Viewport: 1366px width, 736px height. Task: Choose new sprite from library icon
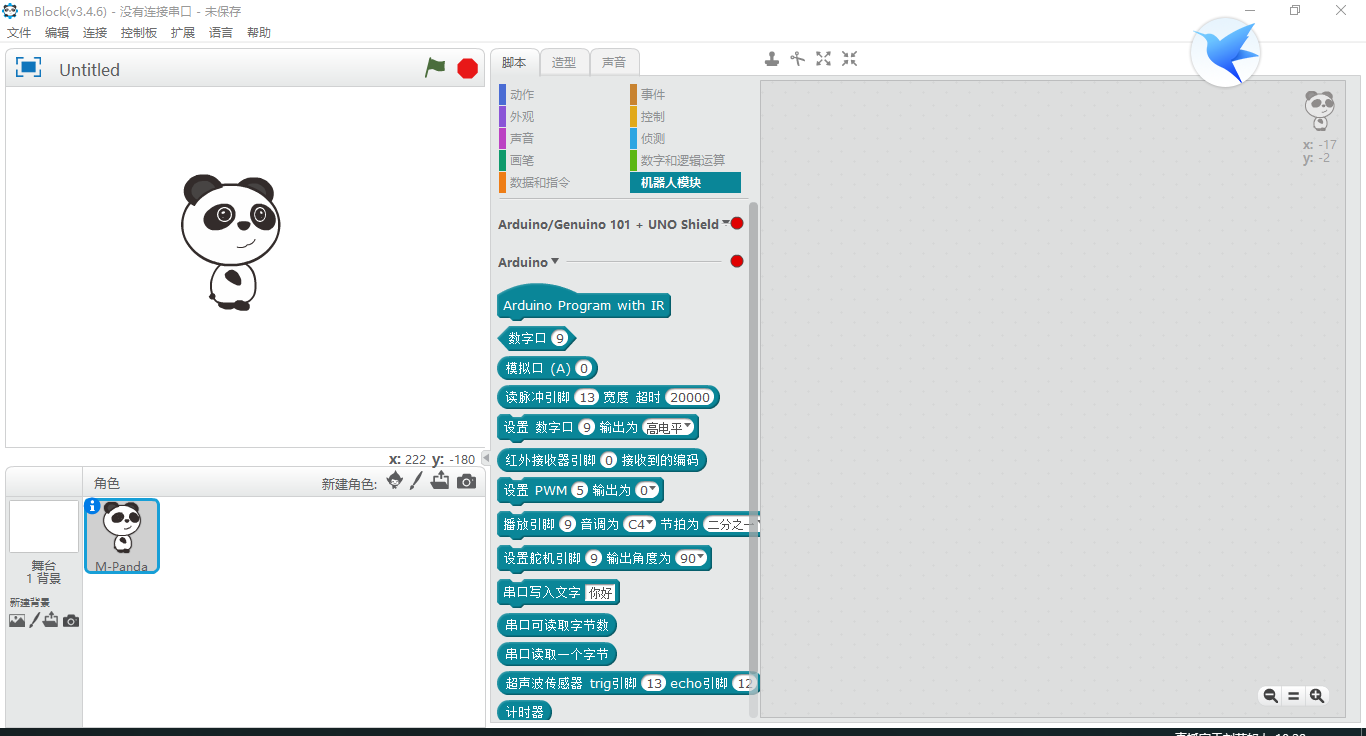pos(395,481)
